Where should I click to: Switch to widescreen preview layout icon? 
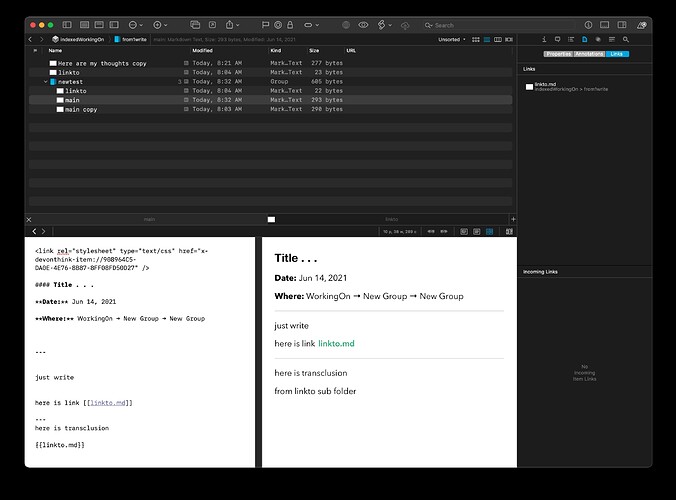114,25
